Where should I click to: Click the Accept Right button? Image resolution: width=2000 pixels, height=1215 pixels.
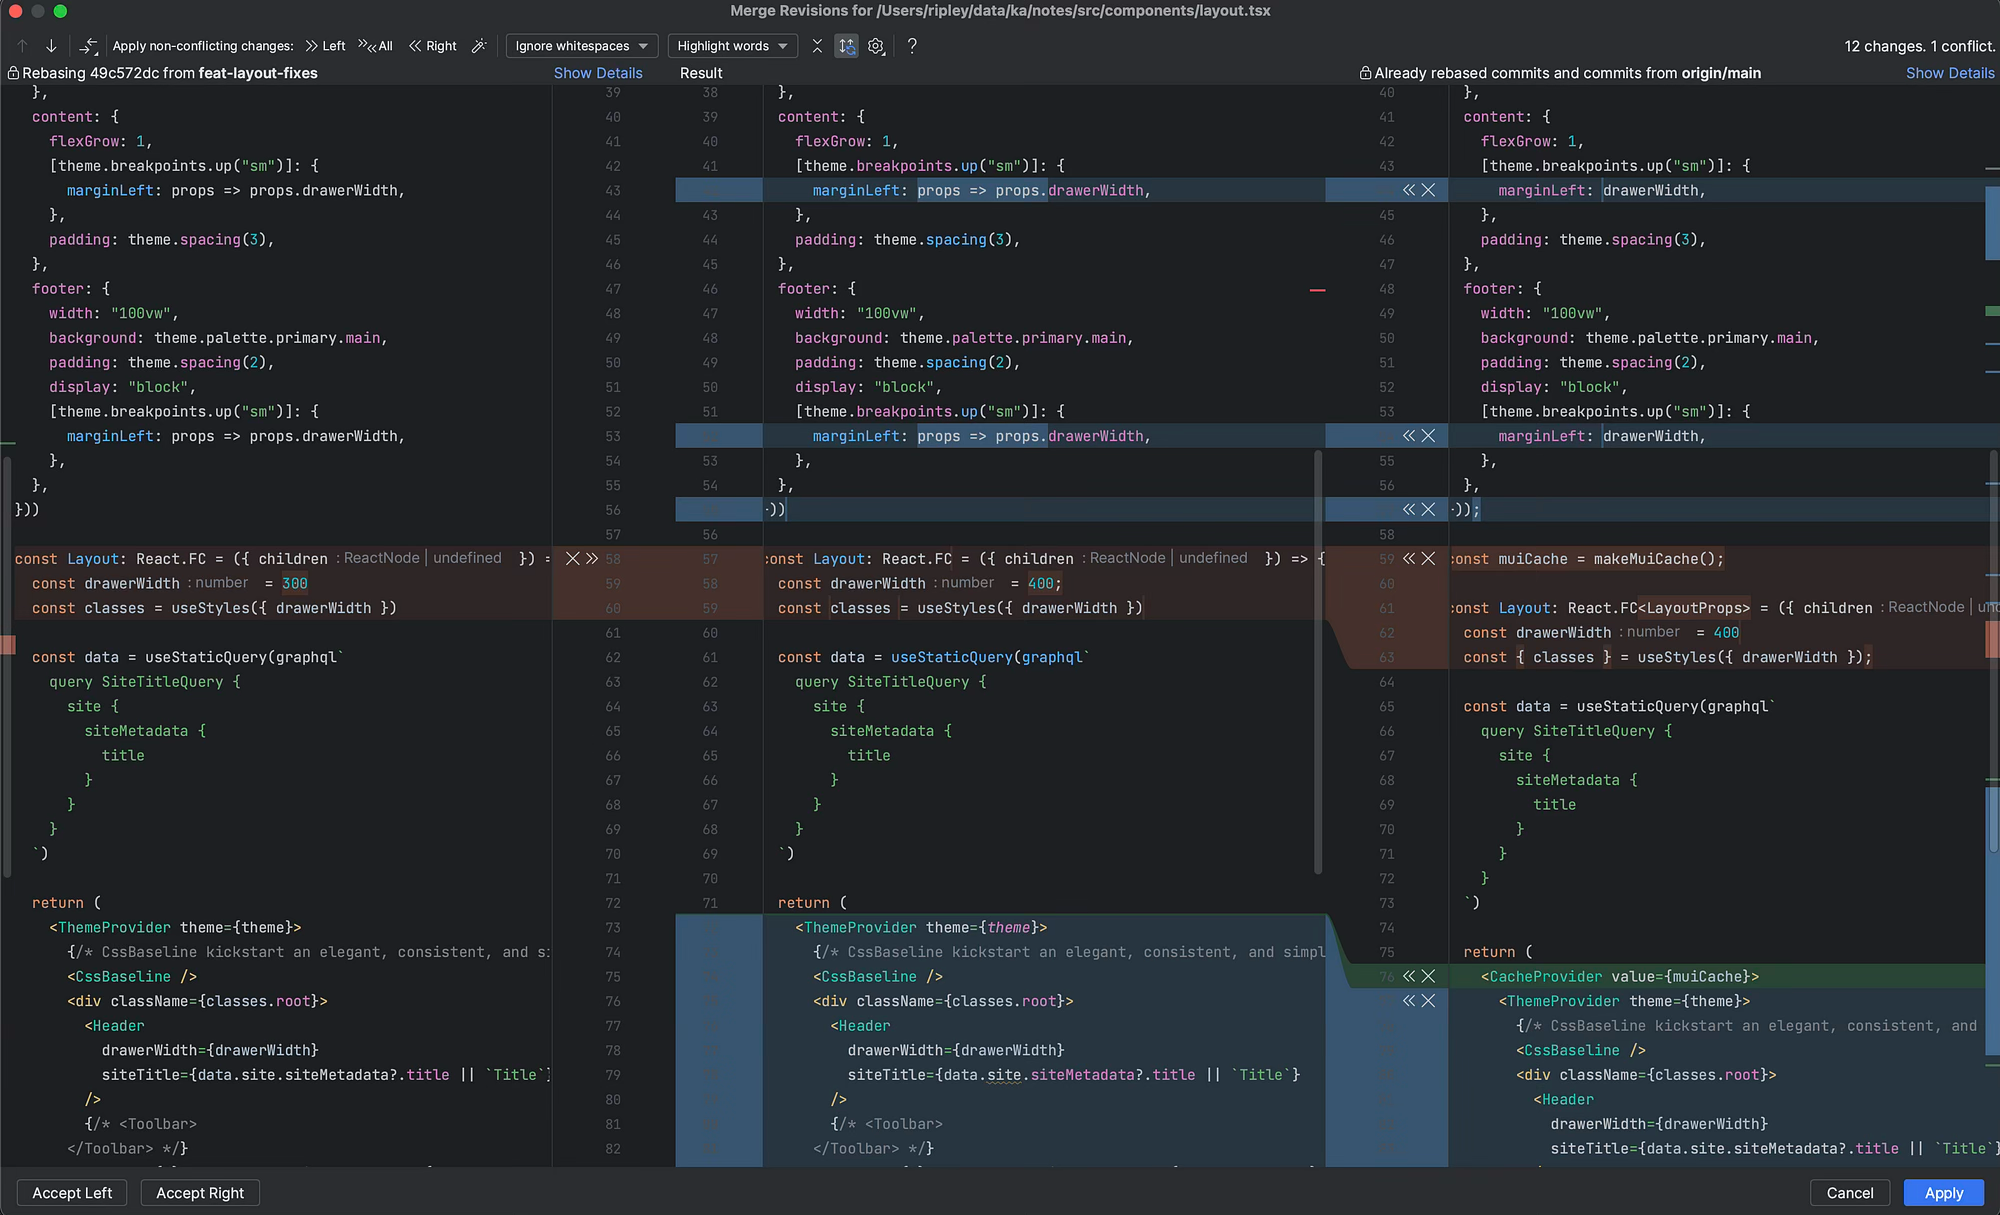click(x=200, y=1193)
